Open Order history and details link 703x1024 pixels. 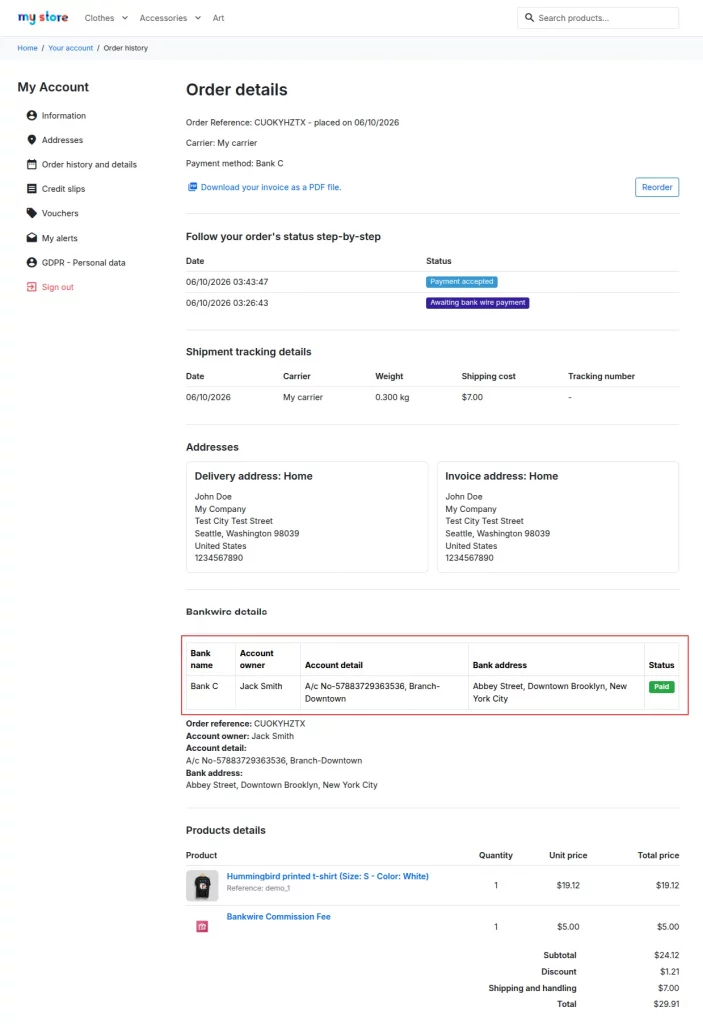pos(90,165)
